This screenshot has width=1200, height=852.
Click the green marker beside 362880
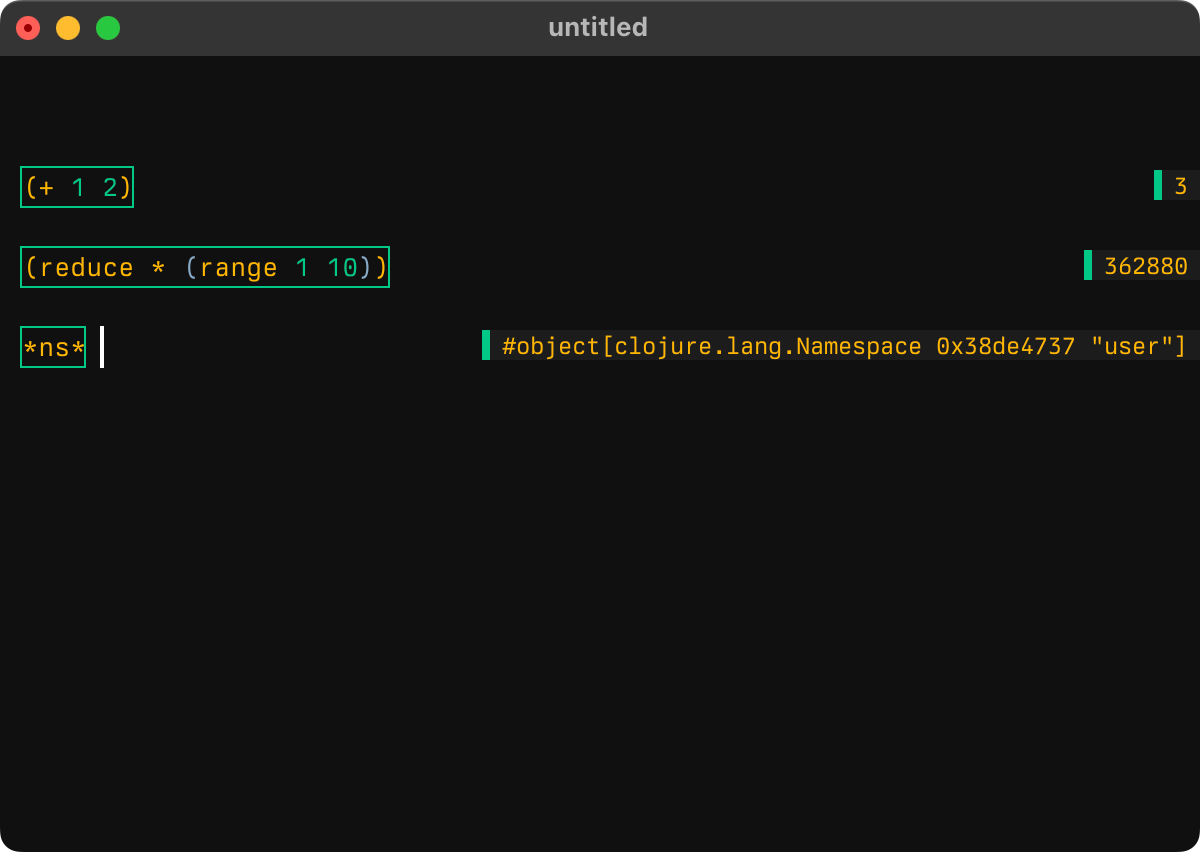[1088, 265]
